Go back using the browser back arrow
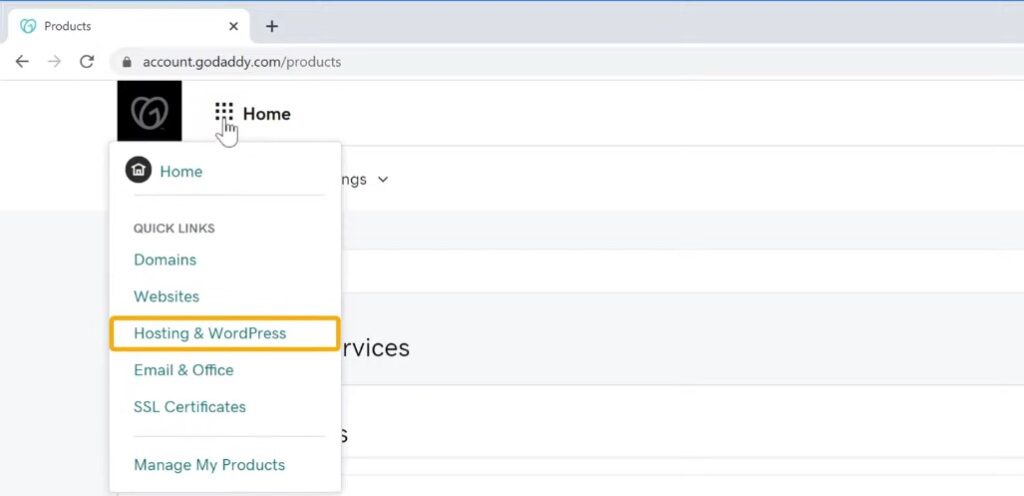The width and height of the screenshot is (1024, 496). click(22, 62)
